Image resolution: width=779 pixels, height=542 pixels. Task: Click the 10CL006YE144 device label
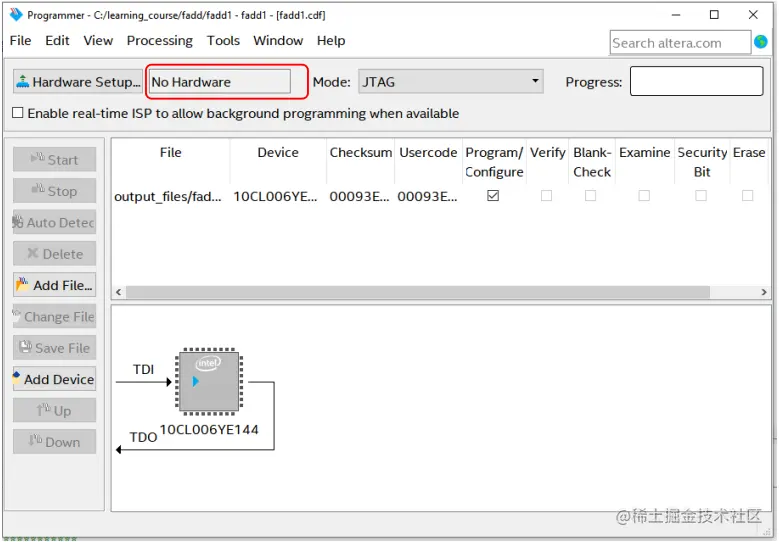pyautogui.click(x=209, y=430)
